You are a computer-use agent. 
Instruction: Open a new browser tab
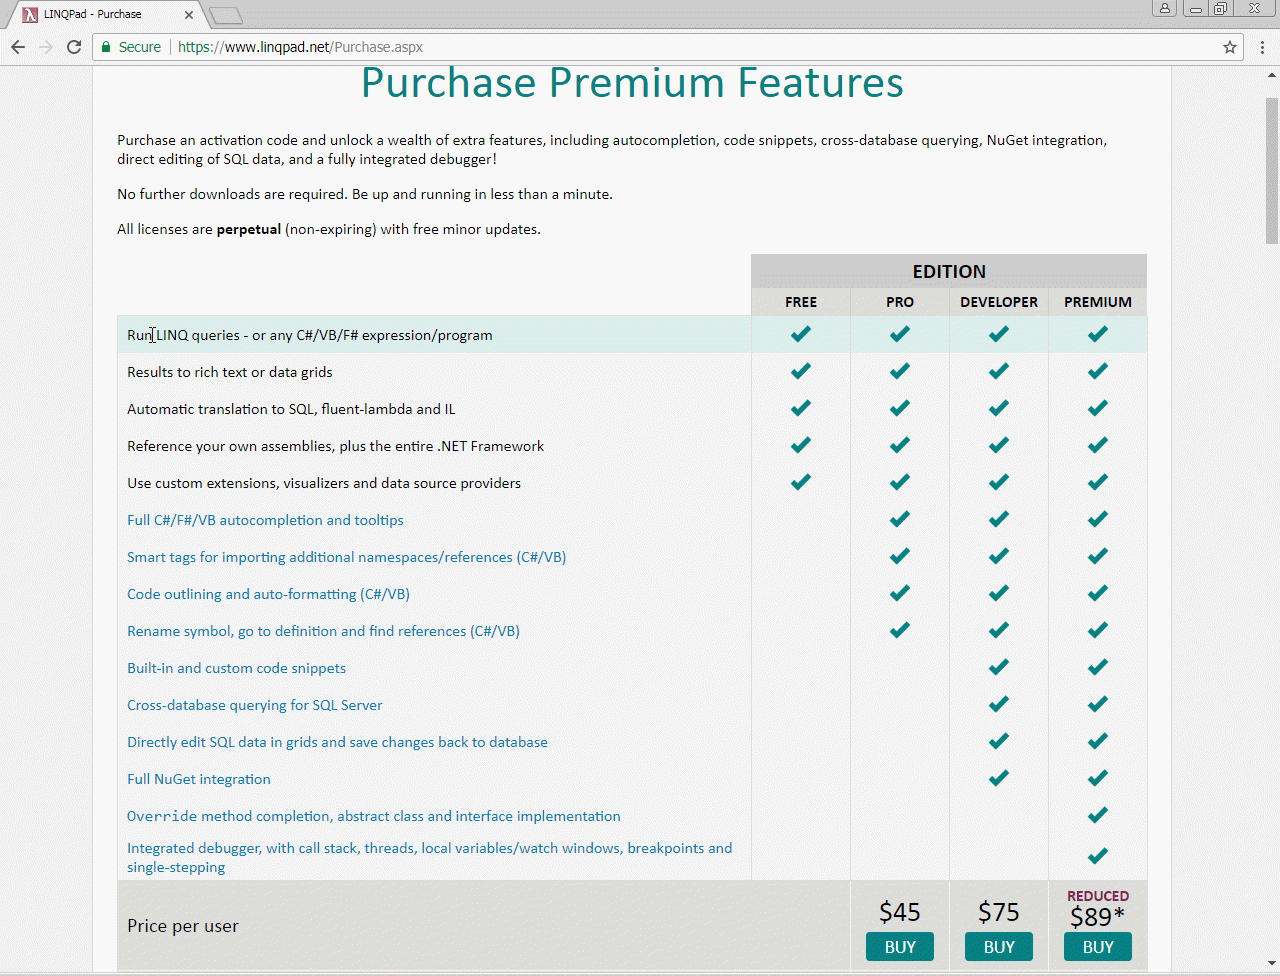point(226,15)
